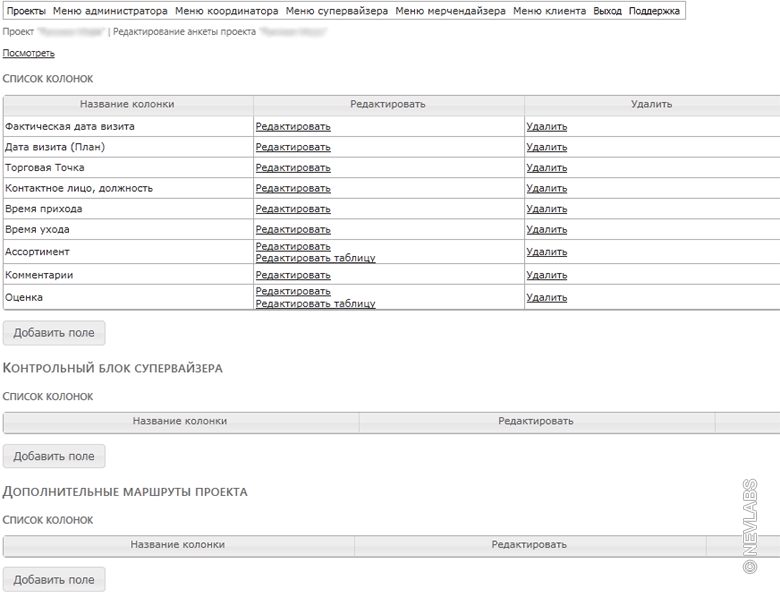The height and width of the screenshot is (598, 780).
Task: Delete the Дата визита (План) column
Action: [546, 147]
